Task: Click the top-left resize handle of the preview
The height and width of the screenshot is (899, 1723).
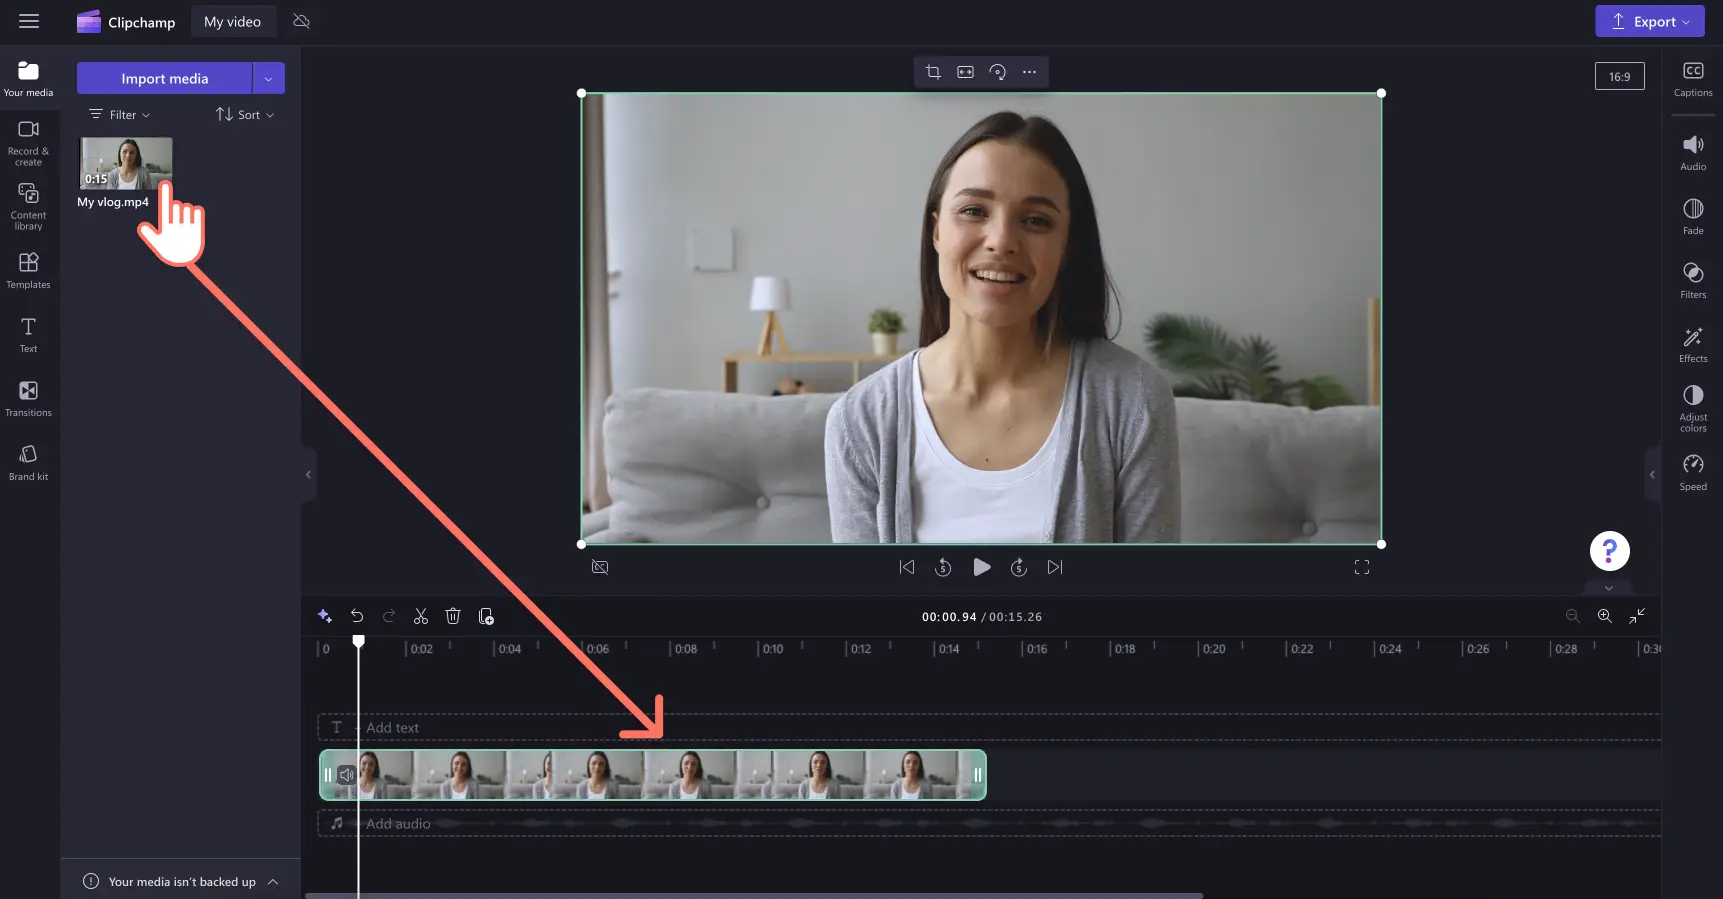Action: (582, 93)
